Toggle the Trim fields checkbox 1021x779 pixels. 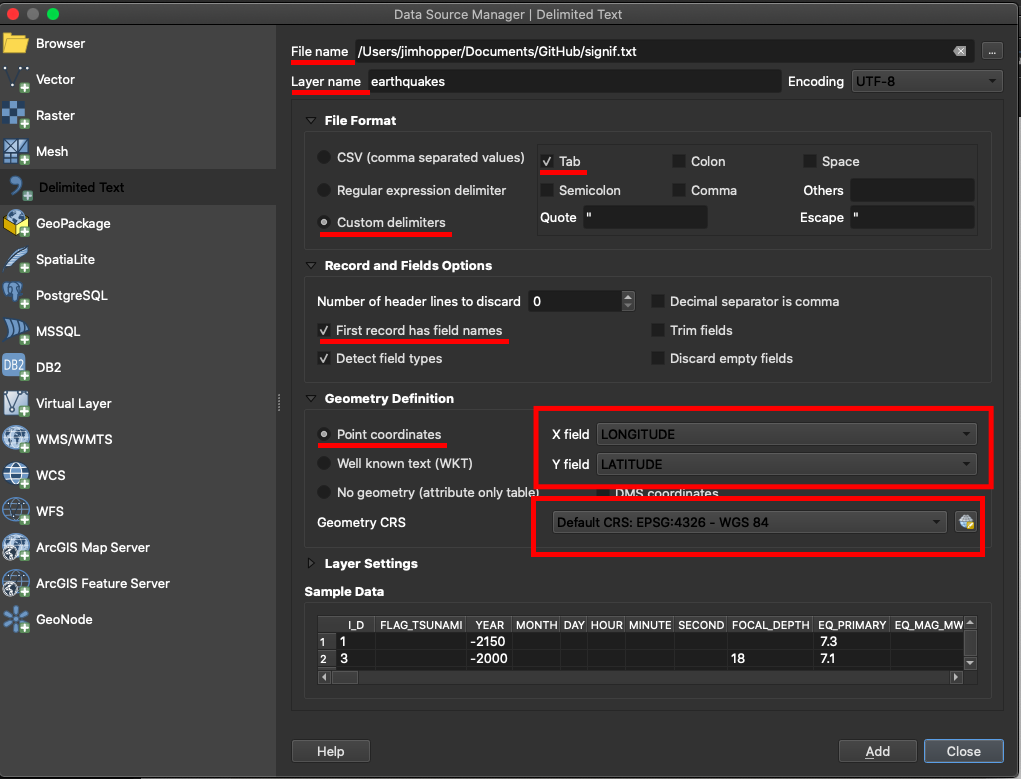tap(658, 330)
